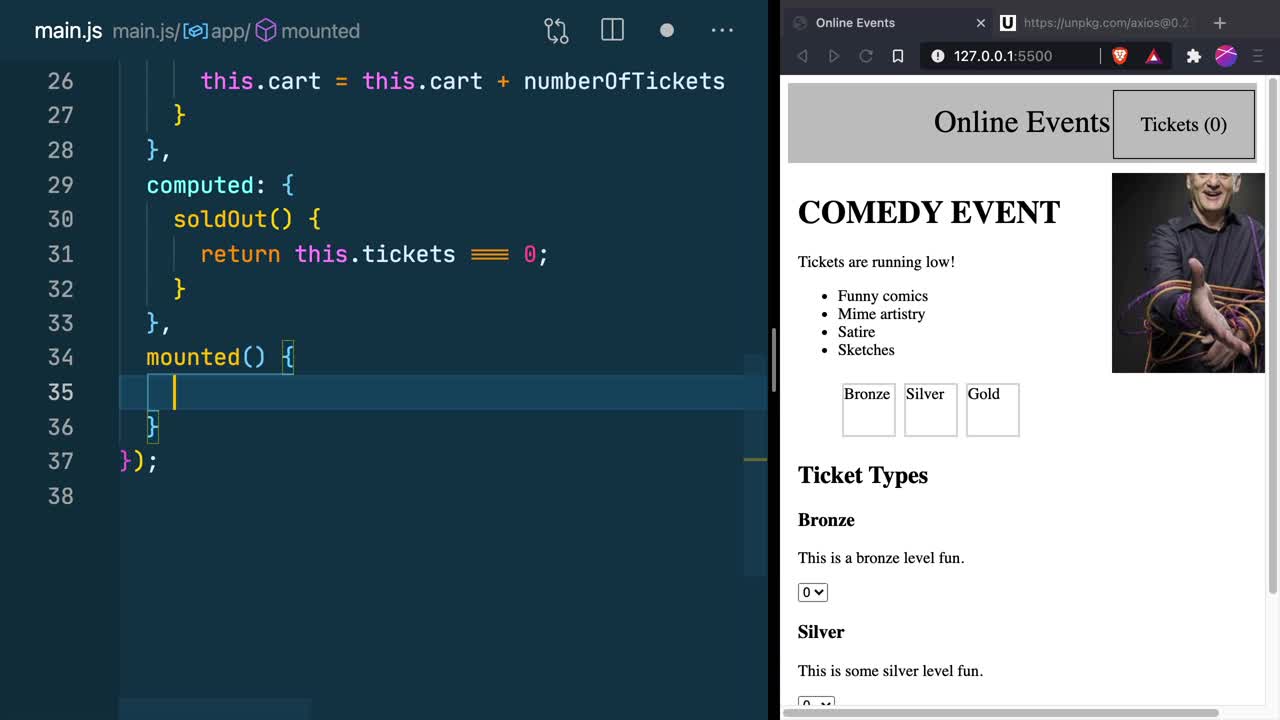The image size is (1280, 720).
Task: Click the browser reload button
Action: 866,56
